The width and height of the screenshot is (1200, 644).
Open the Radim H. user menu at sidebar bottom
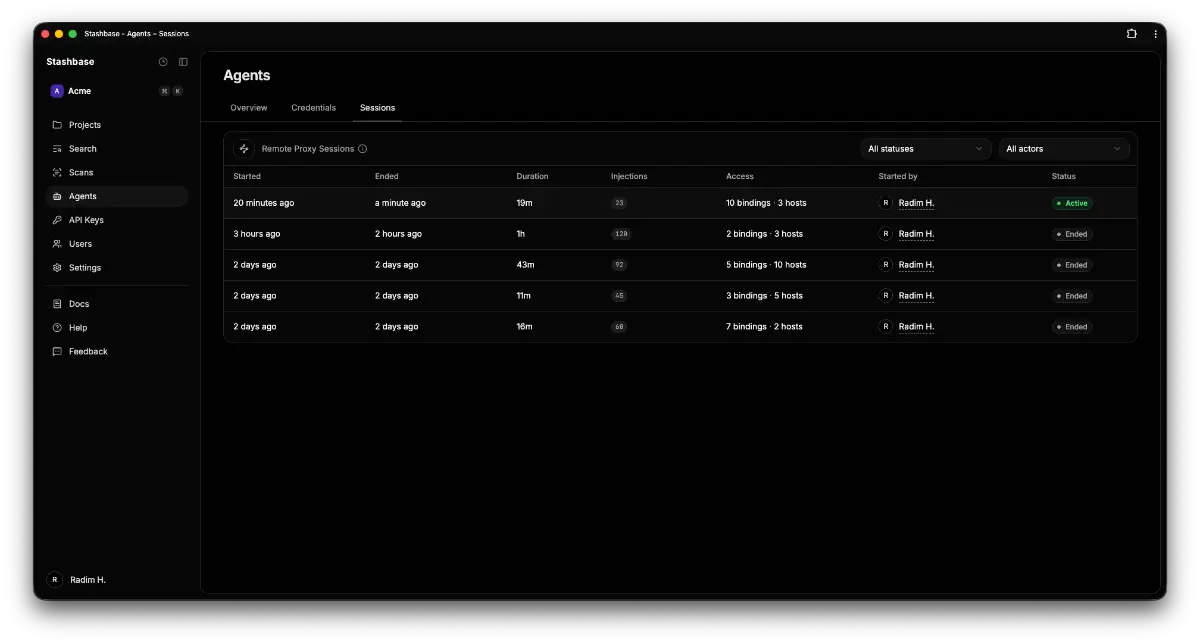[117, 580]
